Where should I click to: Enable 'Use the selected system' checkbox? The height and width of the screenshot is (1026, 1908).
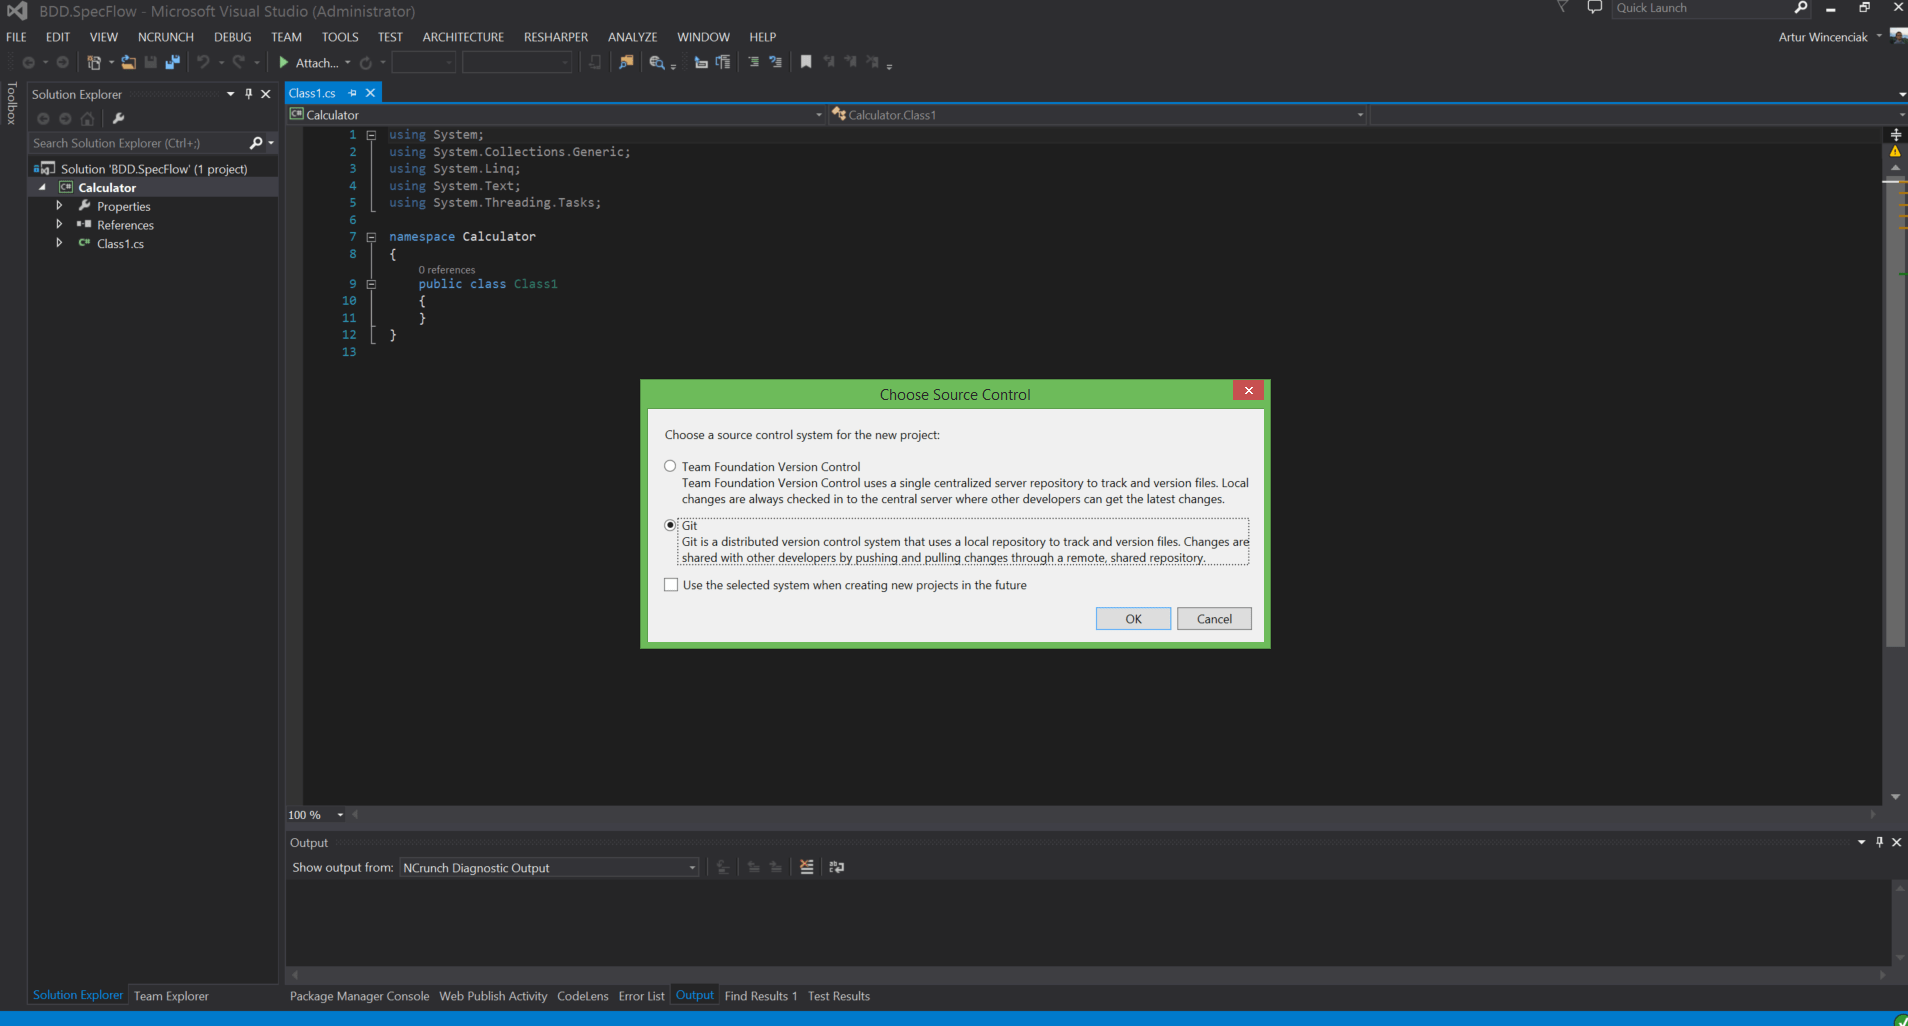671,585
